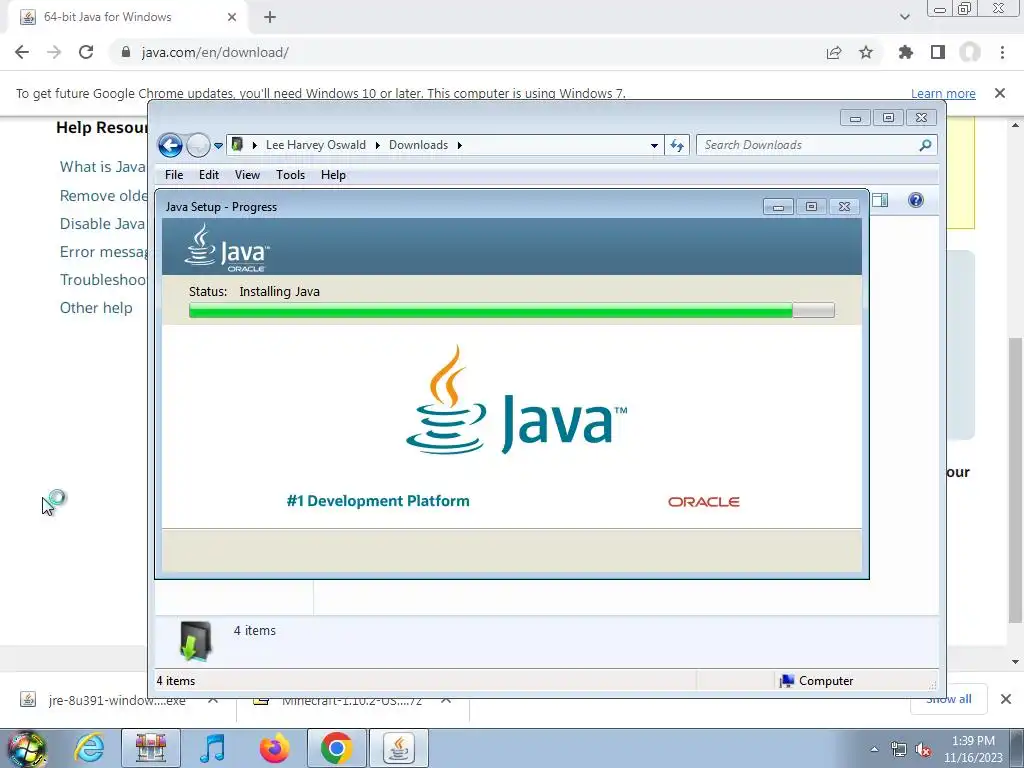1024x768 pixels.
Task: Open network tray icon
Action: 899,750
